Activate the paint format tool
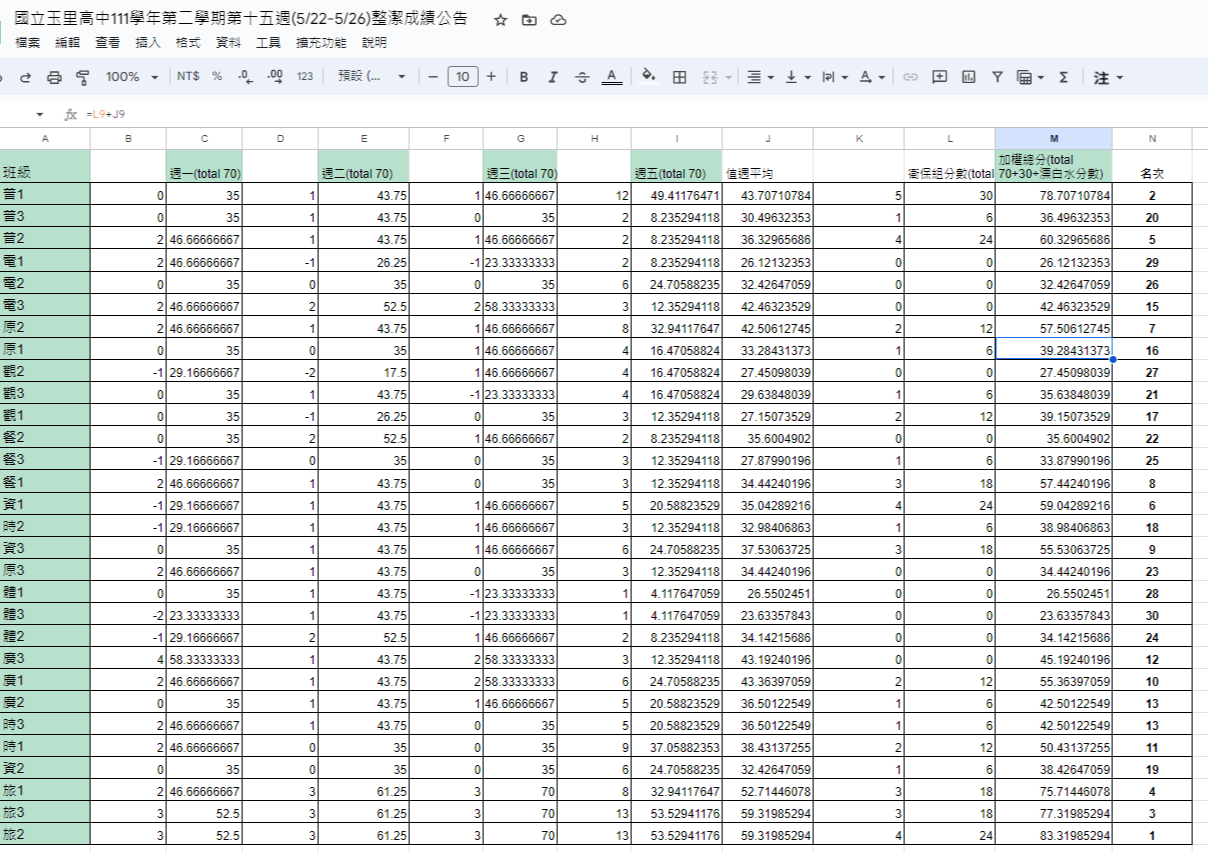 [x=83, y=77]
